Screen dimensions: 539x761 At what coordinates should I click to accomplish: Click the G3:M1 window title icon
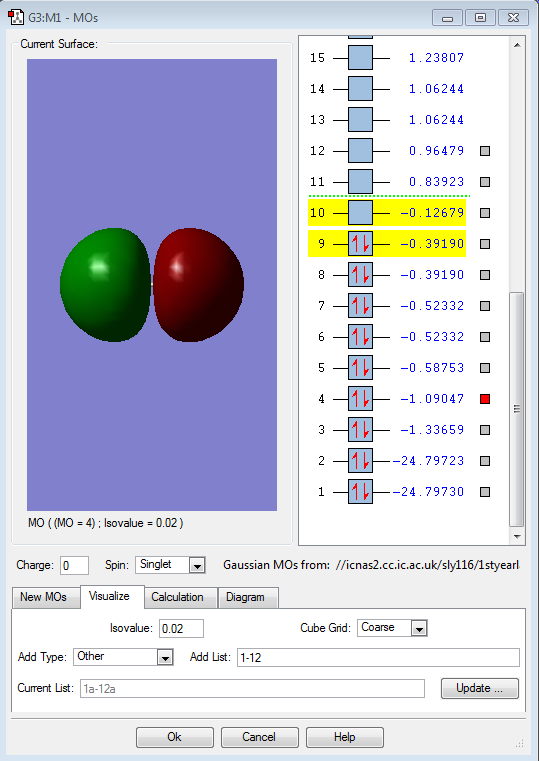point(16,17)
